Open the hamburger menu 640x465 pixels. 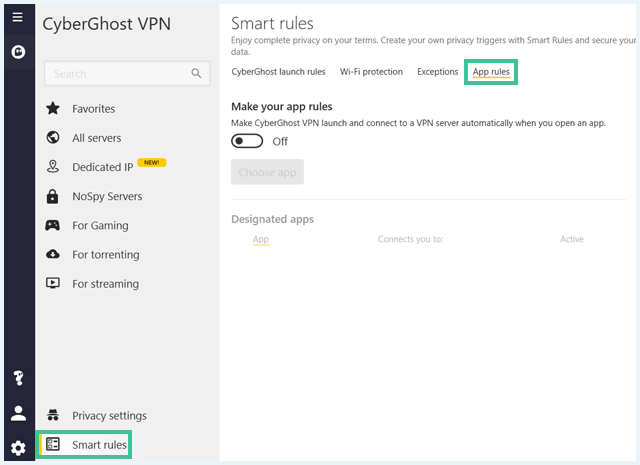(x=18, y=17)
